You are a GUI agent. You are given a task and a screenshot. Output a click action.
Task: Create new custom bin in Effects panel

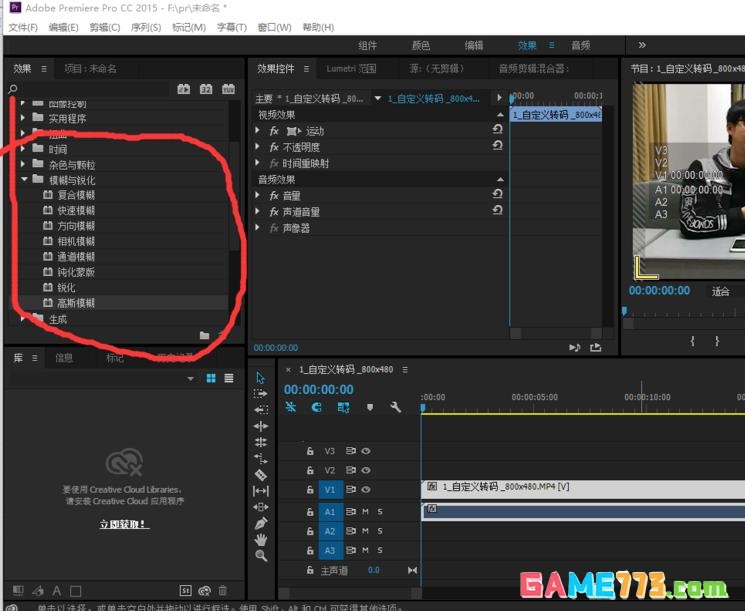click(205, 335)
